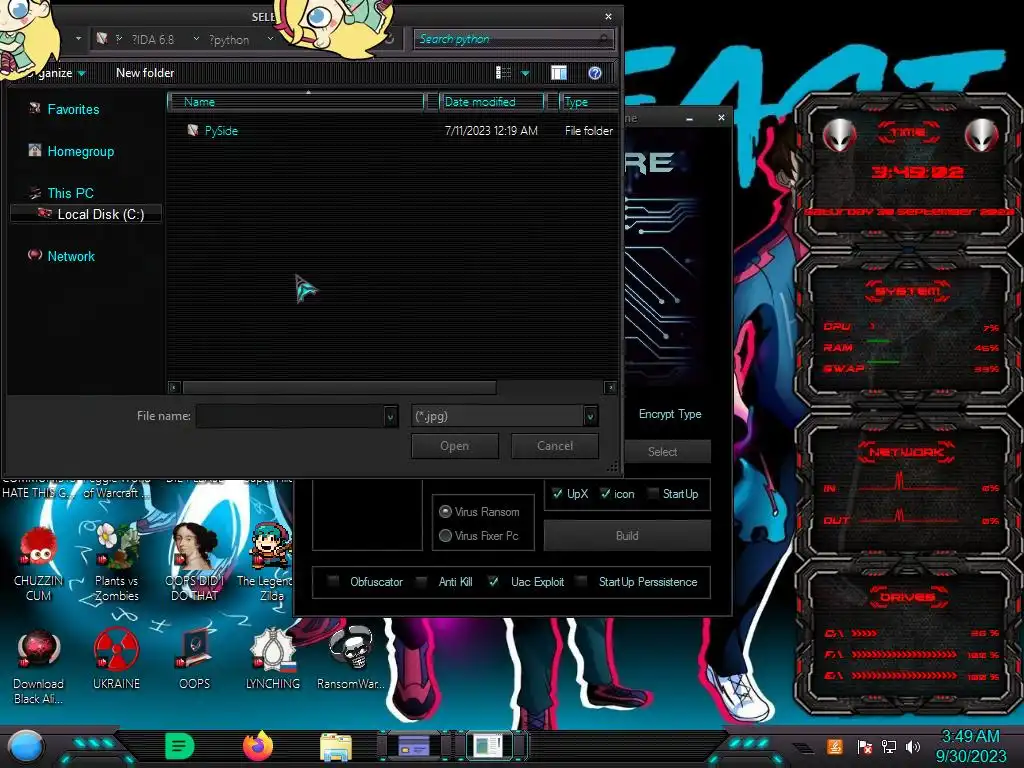Click the Start orb on taskbar
The height and width of the screenshot is (768, 1024).
click(25, 747)
